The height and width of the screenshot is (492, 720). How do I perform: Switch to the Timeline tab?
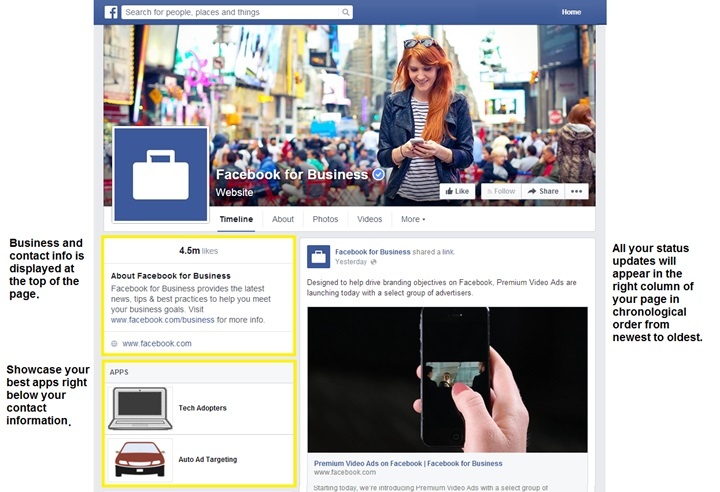click(236, 219)
